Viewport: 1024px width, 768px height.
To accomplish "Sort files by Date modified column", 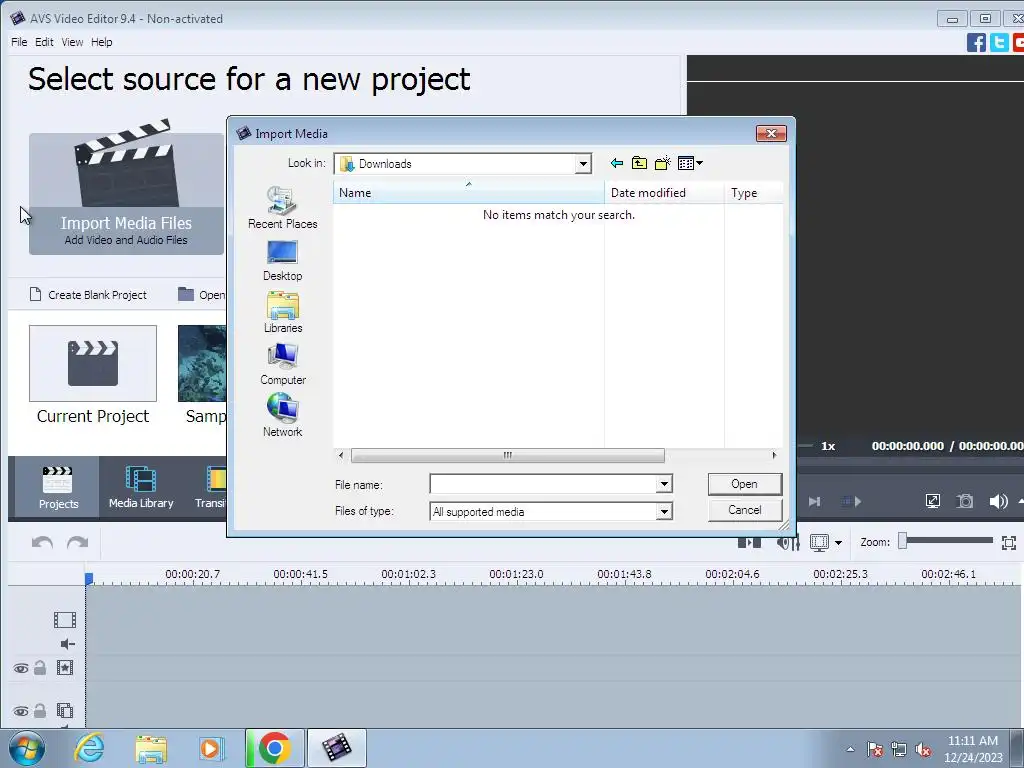I will (x=664, y=193).
